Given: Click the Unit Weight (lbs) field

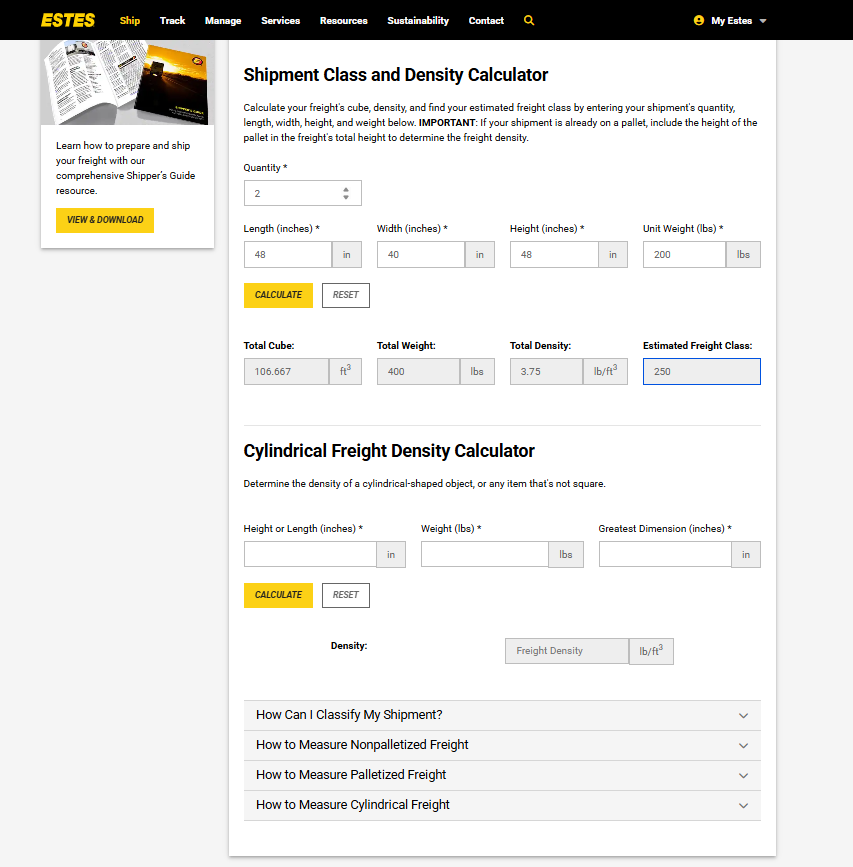Looking at the screenshot, I should click(684, 254).
